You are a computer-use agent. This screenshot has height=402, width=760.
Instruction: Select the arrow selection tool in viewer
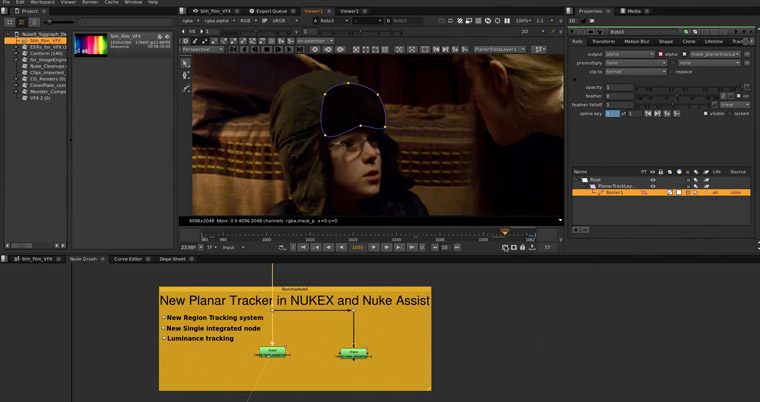click(186, 63)
